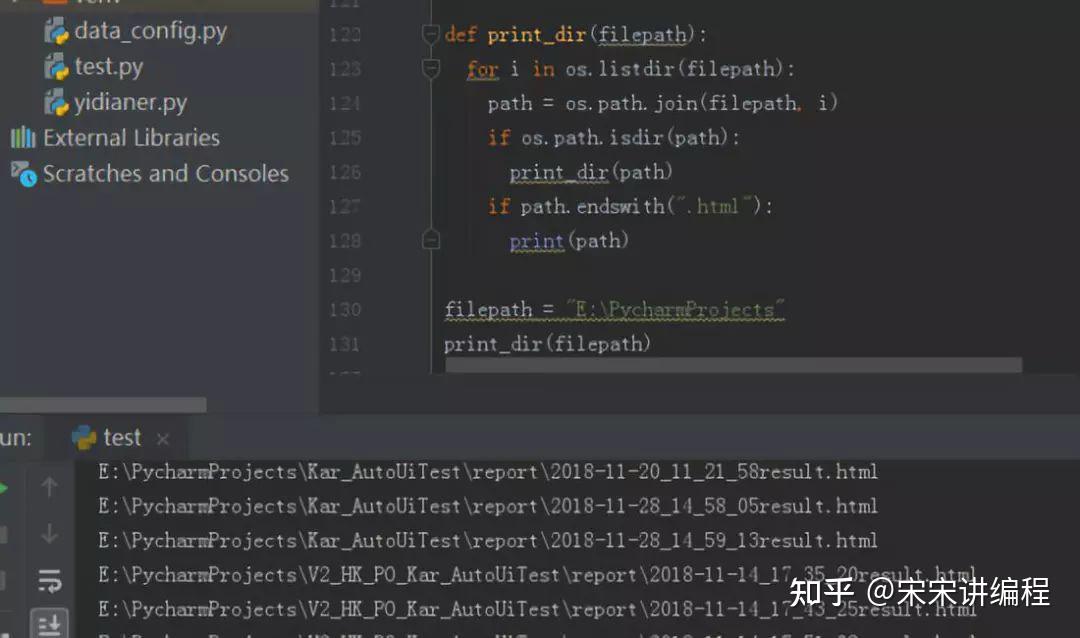The height and width of the screenshot is (638, 1080).
Task: Click the Up the stack trace arrow
Action: tap(49, 486)
